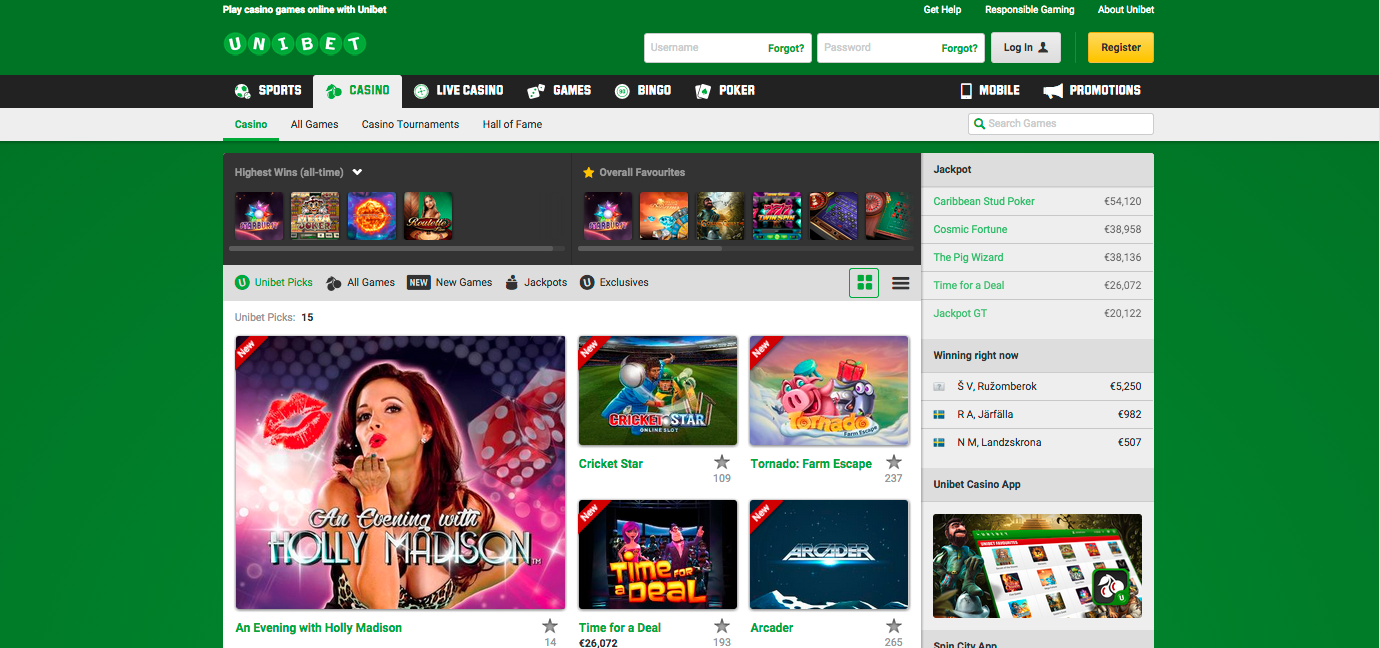Image resolution: width=1380 pixels, height=648 pixels.
Task: Switch to grid view layout
Action: (x=864, y=283)
